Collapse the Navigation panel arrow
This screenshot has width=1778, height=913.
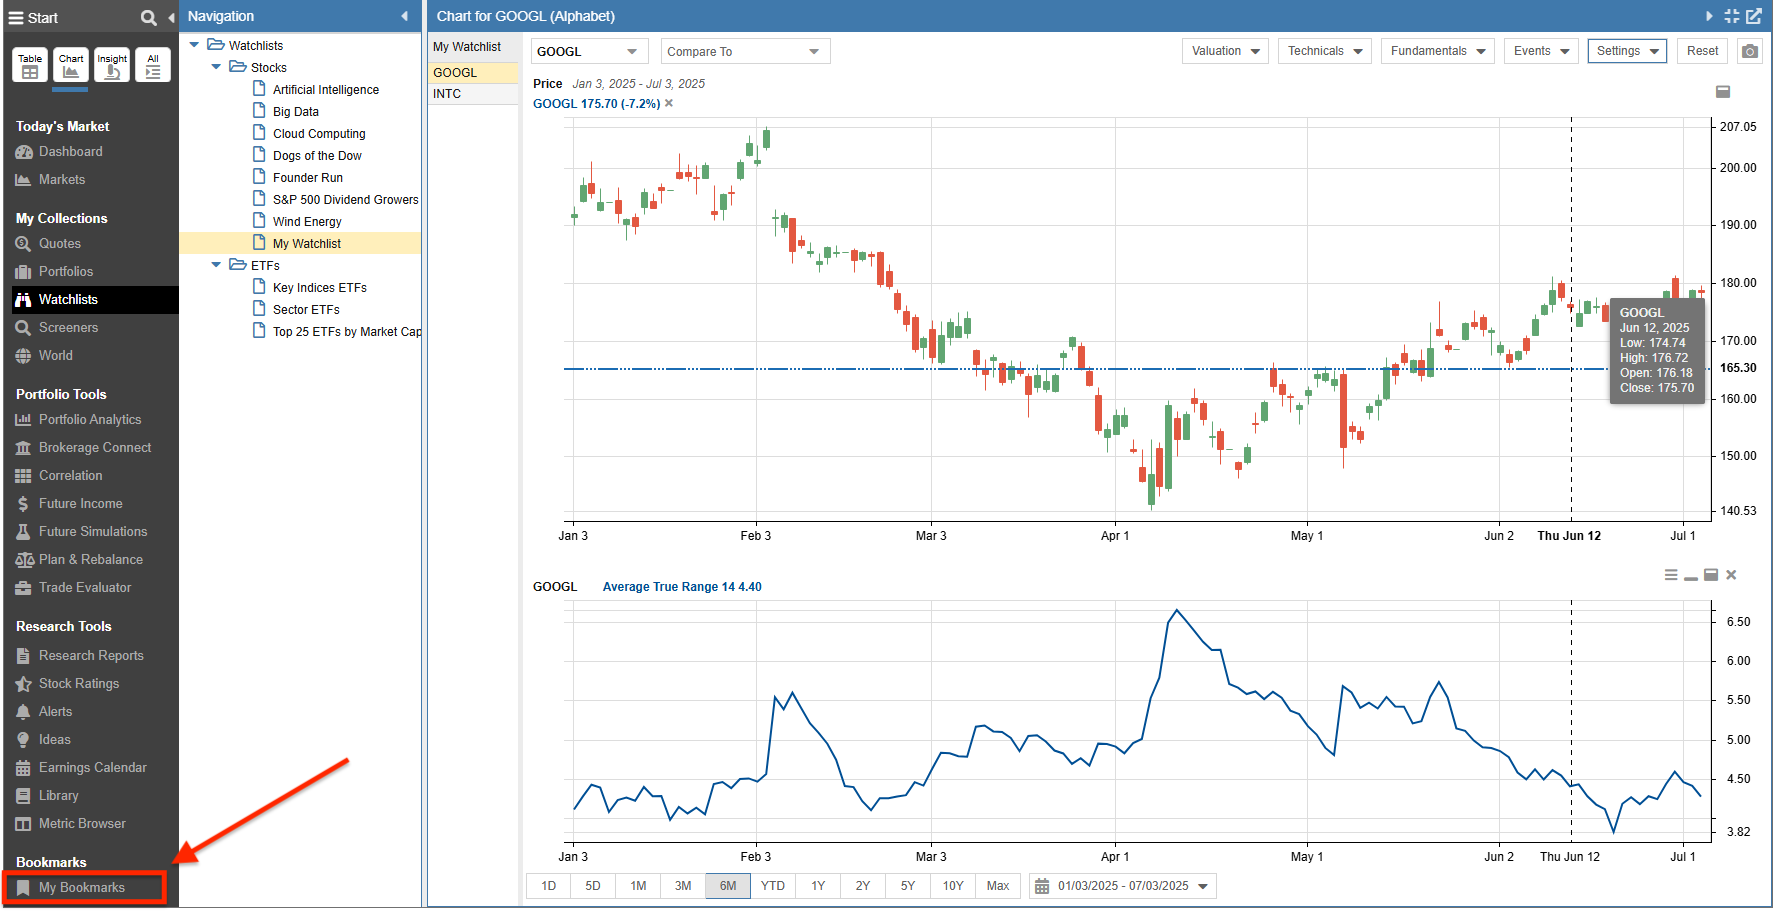[x=404, y=16]
